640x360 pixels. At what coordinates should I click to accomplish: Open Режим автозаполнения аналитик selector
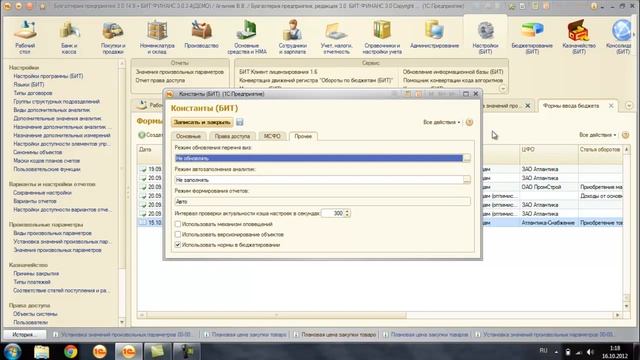467,180
